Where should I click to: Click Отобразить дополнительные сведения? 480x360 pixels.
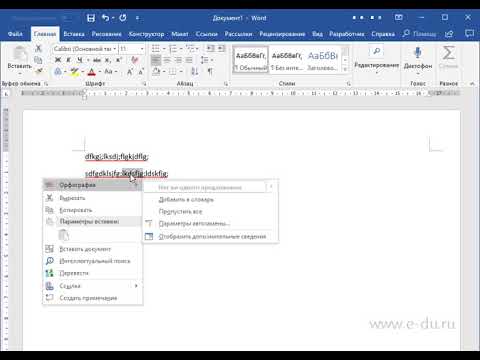(x=211, y=236)
